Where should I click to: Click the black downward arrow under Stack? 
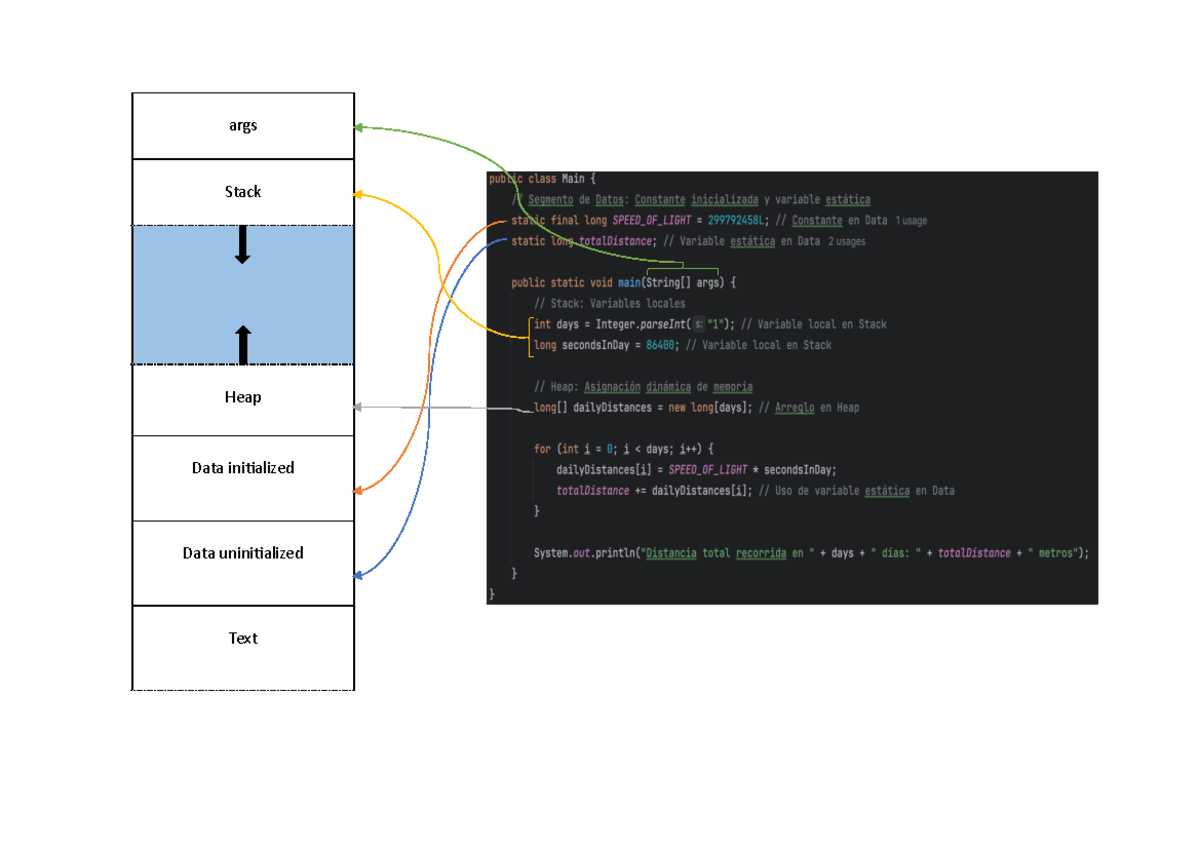242,246
